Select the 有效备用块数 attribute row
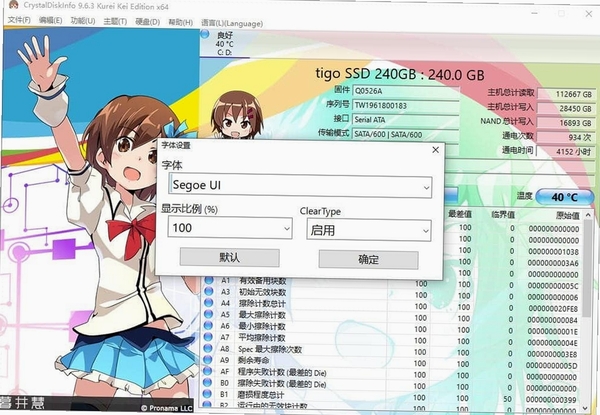This screenshot has height=415, width=600. click(x=392, y=282)
